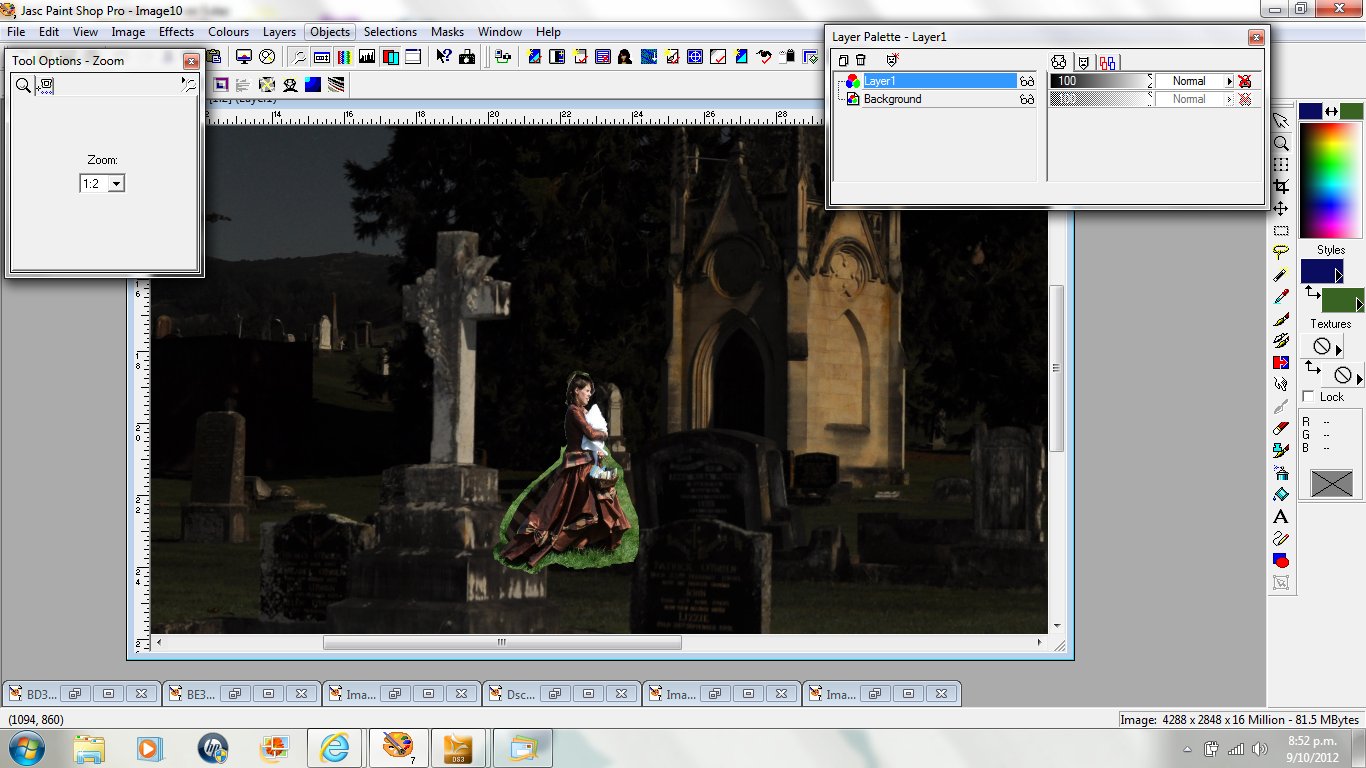This screenshot has width=1366, height=768.
Task: Select the Text tool
Action: coord(1281,517)
